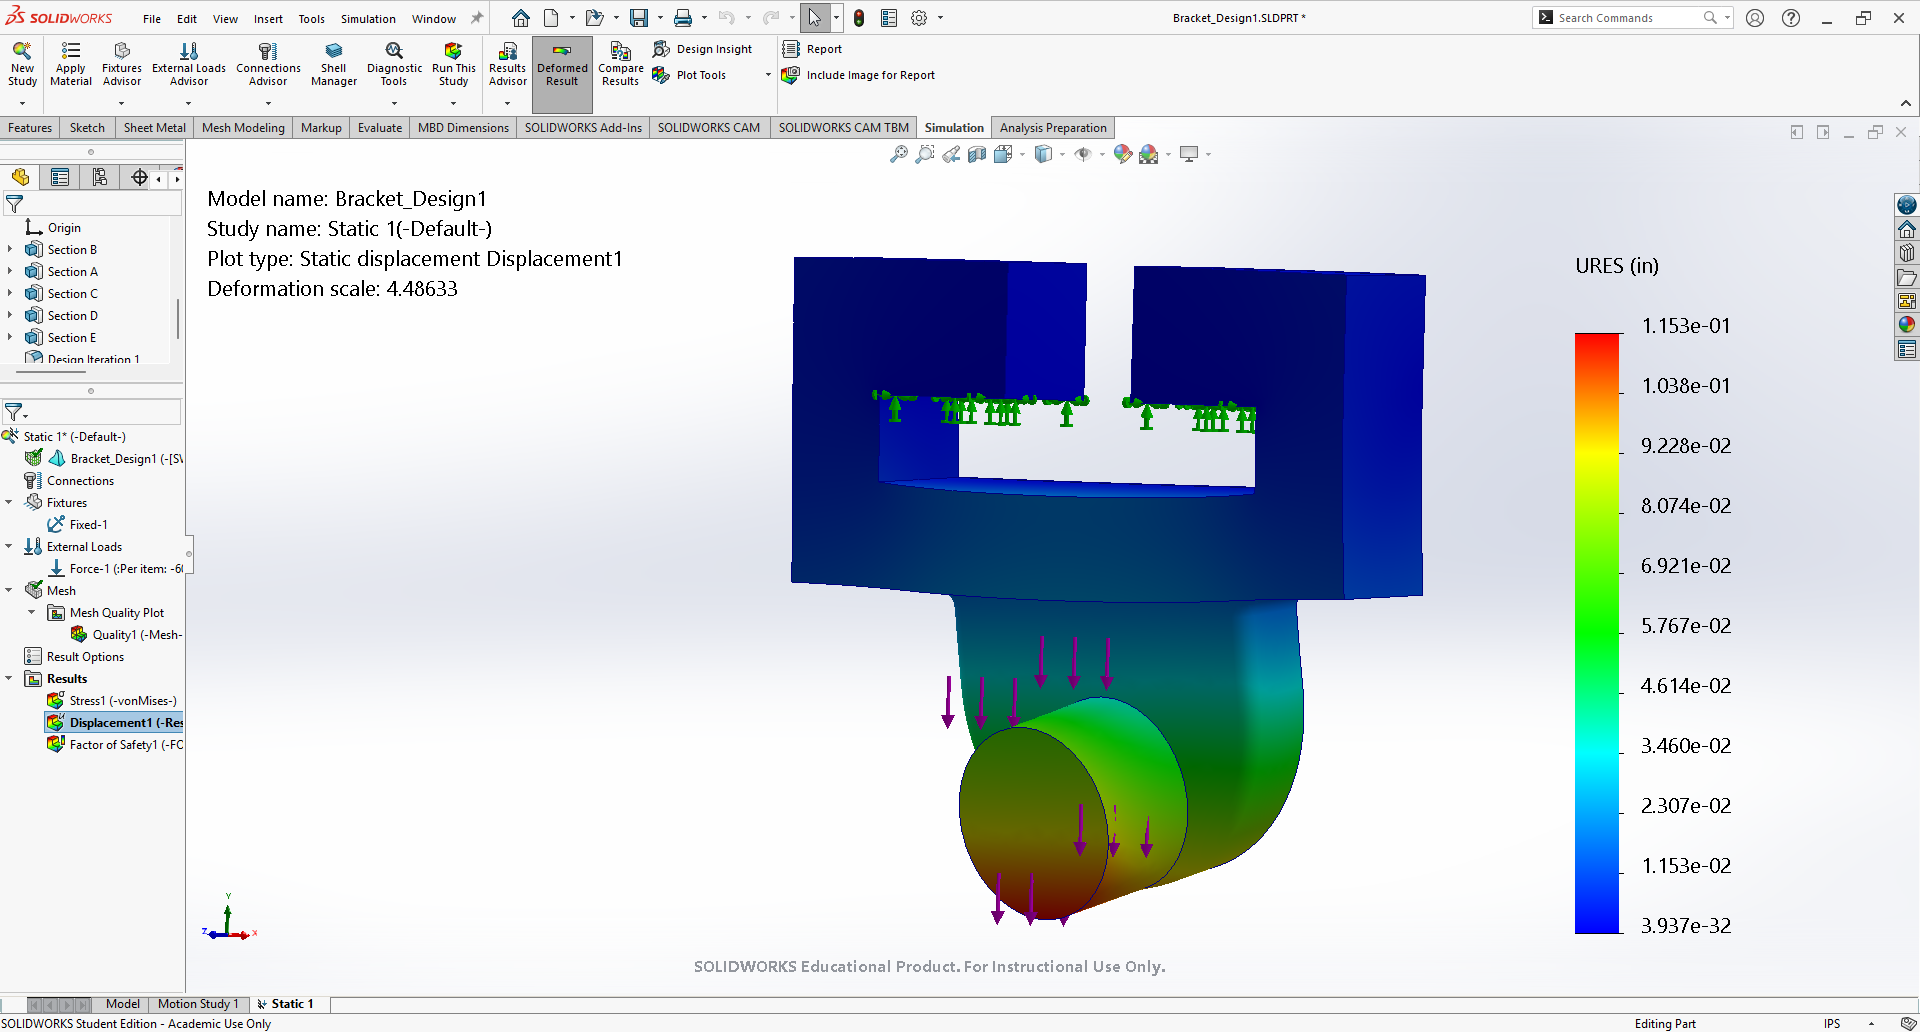
Task: Expand Section D in feature tree
Action: click(10, 316)
